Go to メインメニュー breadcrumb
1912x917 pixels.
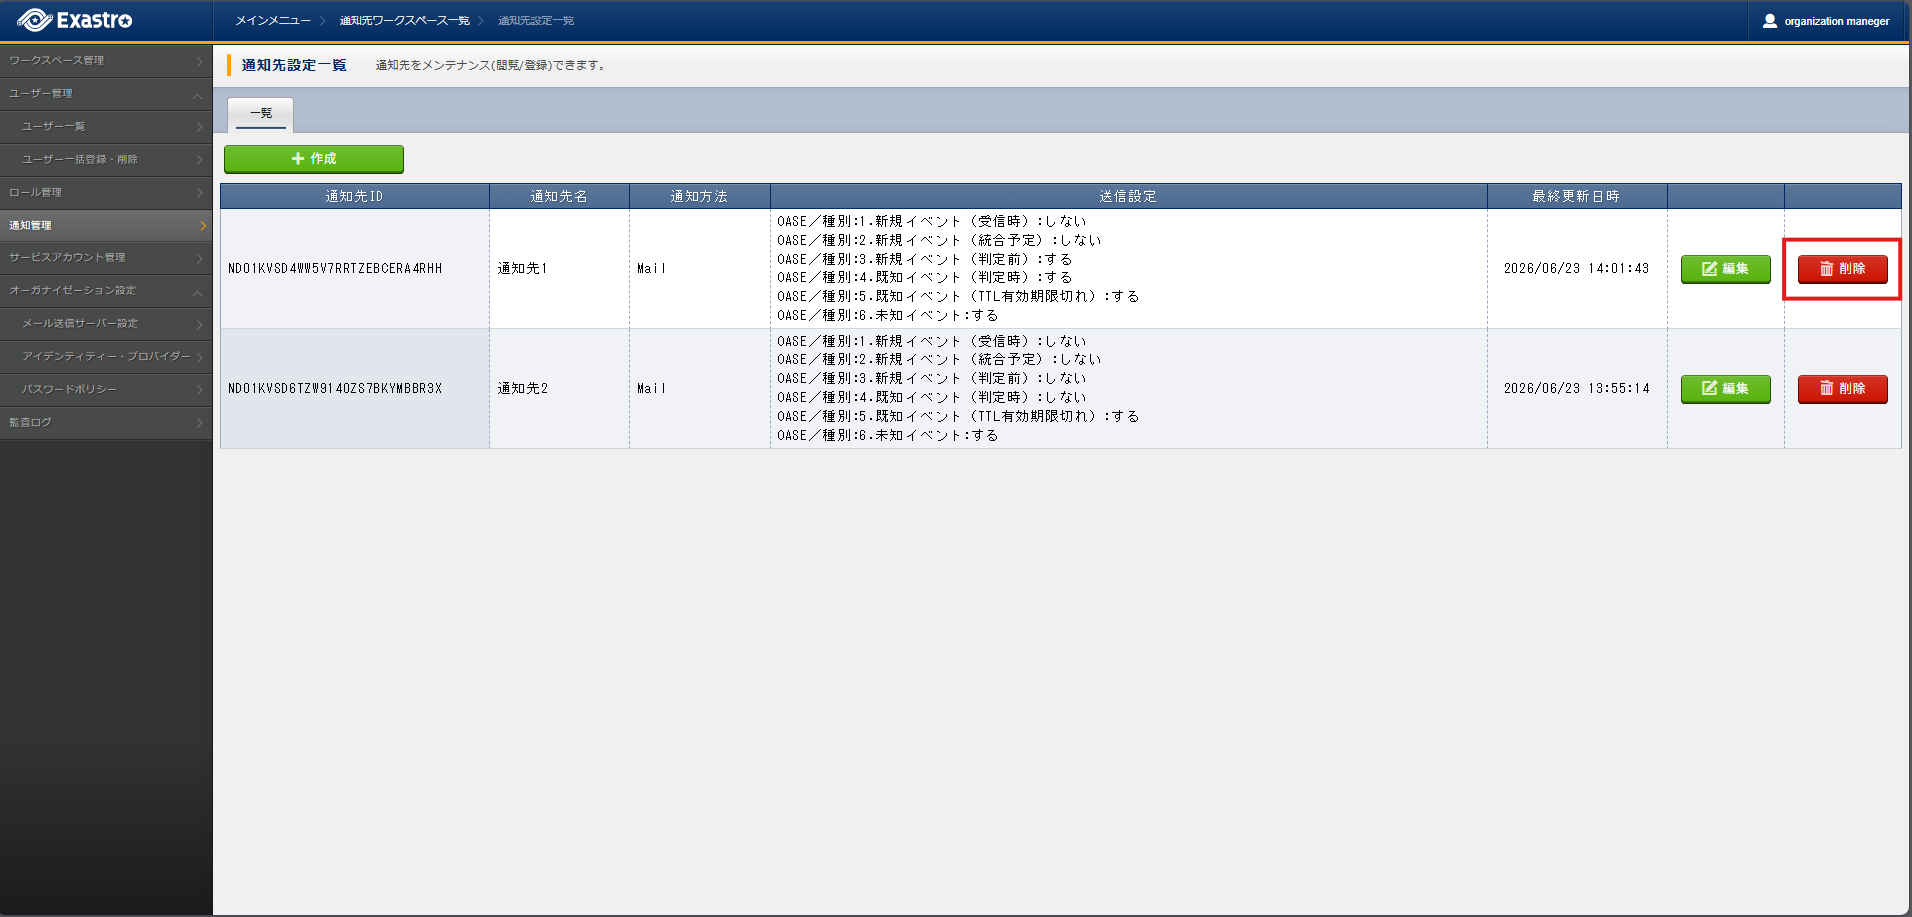(273, 21)
